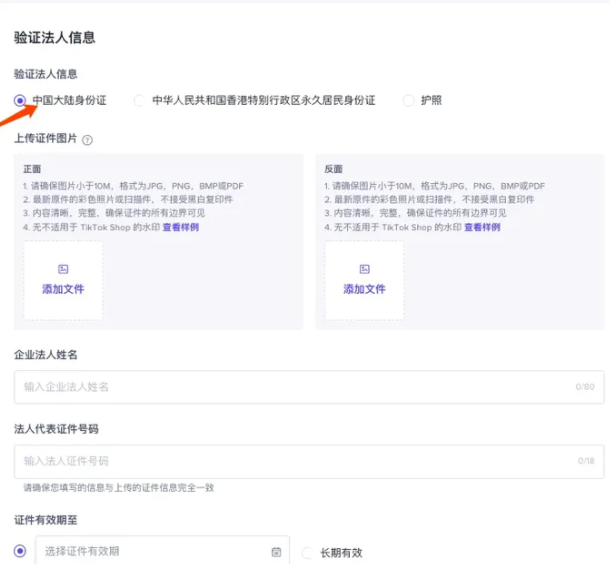Click the 中华人民共和国香港特别行政区永久居民身份证 label text
This screenshot has width=610, height=564.
point(264,101)
